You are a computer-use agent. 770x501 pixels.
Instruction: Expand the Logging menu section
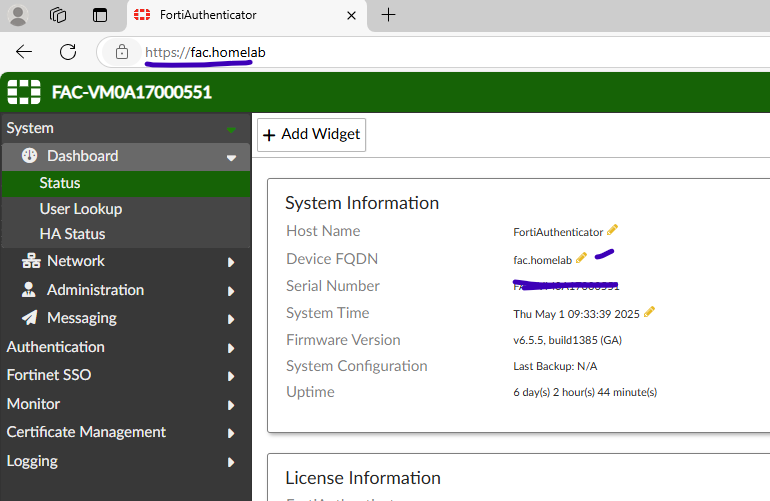point(231,462)
